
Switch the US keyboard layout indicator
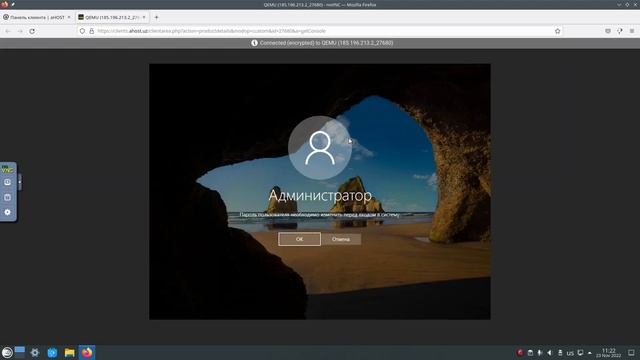click(x=570, y=353)
